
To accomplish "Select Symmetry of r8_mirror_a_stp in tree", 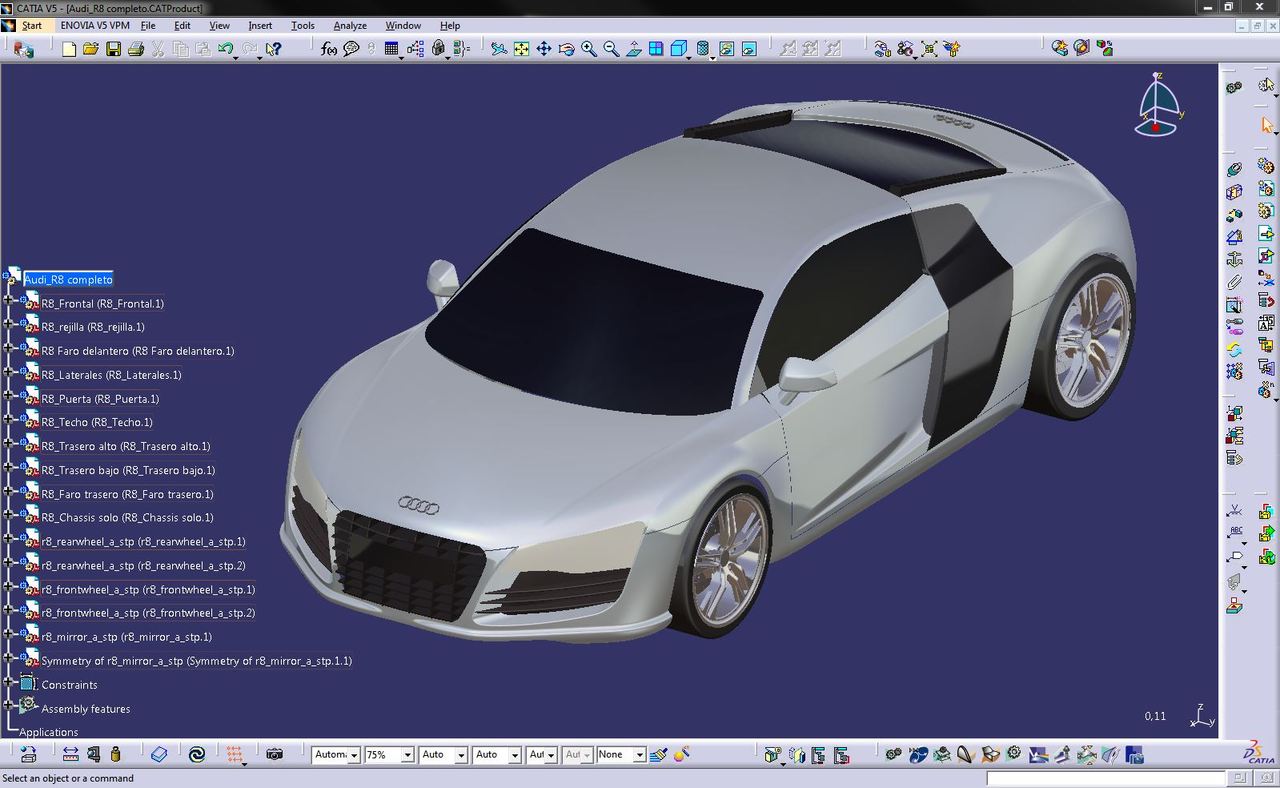I will click(x=197, y=661).
